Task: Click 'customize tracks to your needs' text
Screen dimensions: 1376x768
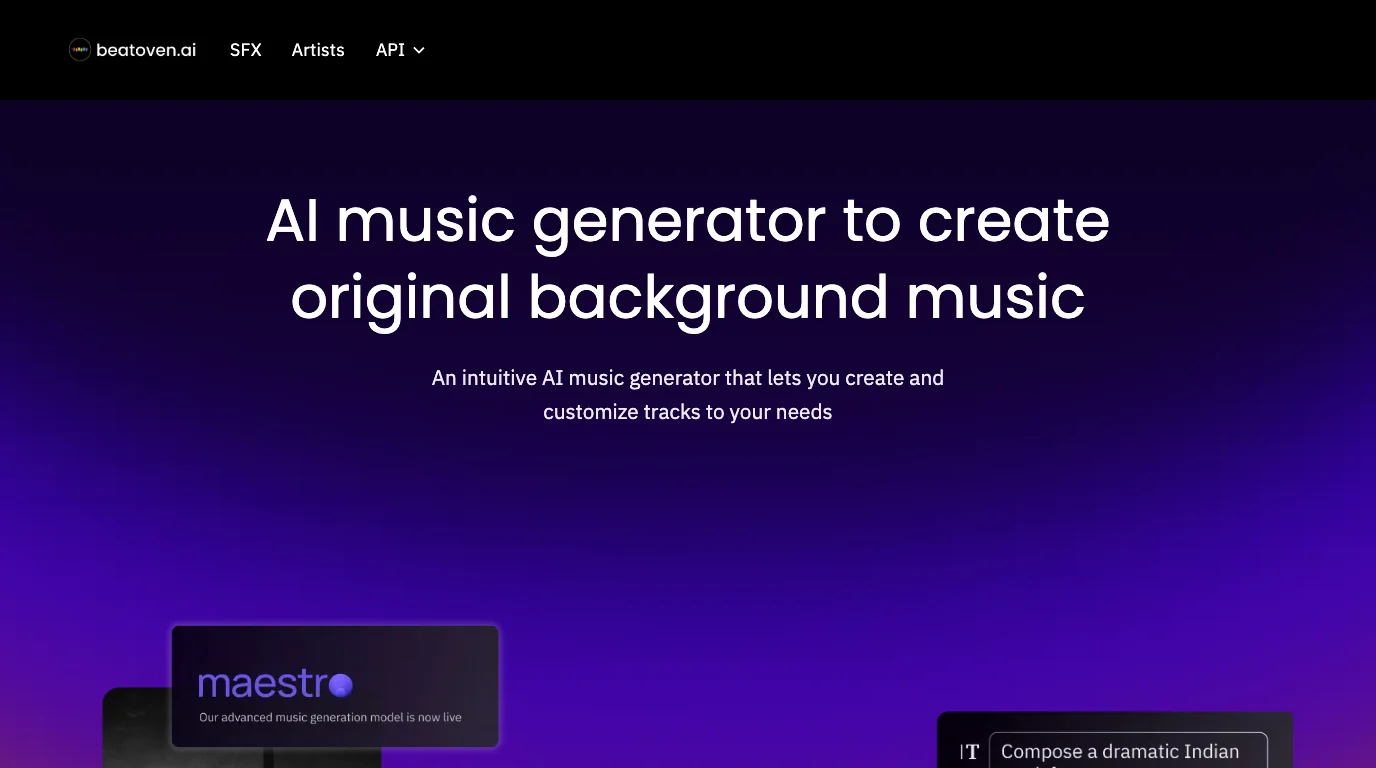Action: (x=688, y=412)
